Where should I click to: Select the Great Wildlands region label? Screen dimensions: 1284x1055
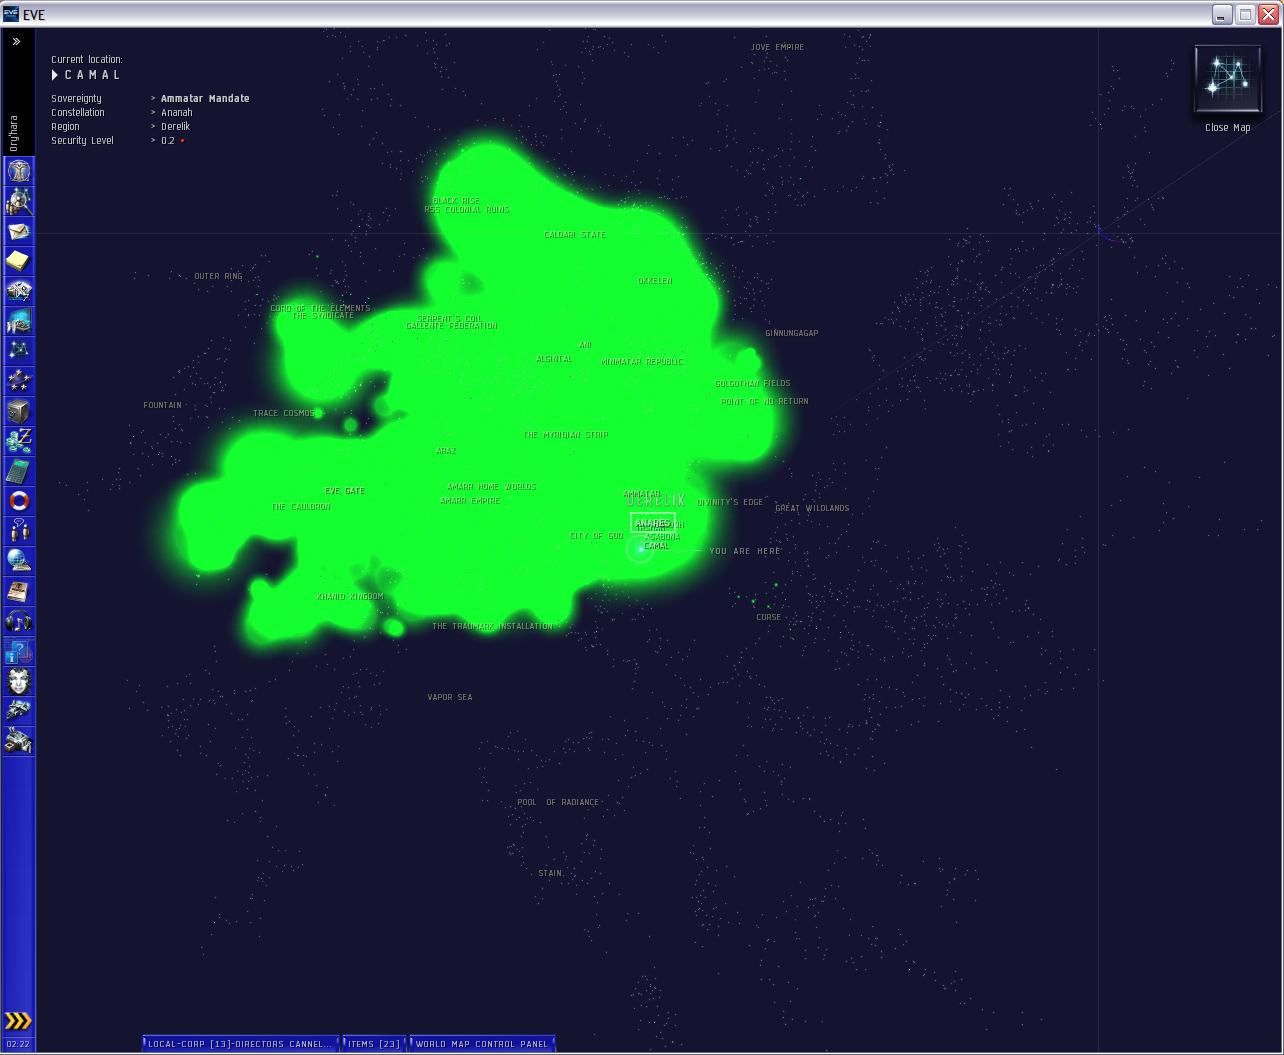coord(812,508)
